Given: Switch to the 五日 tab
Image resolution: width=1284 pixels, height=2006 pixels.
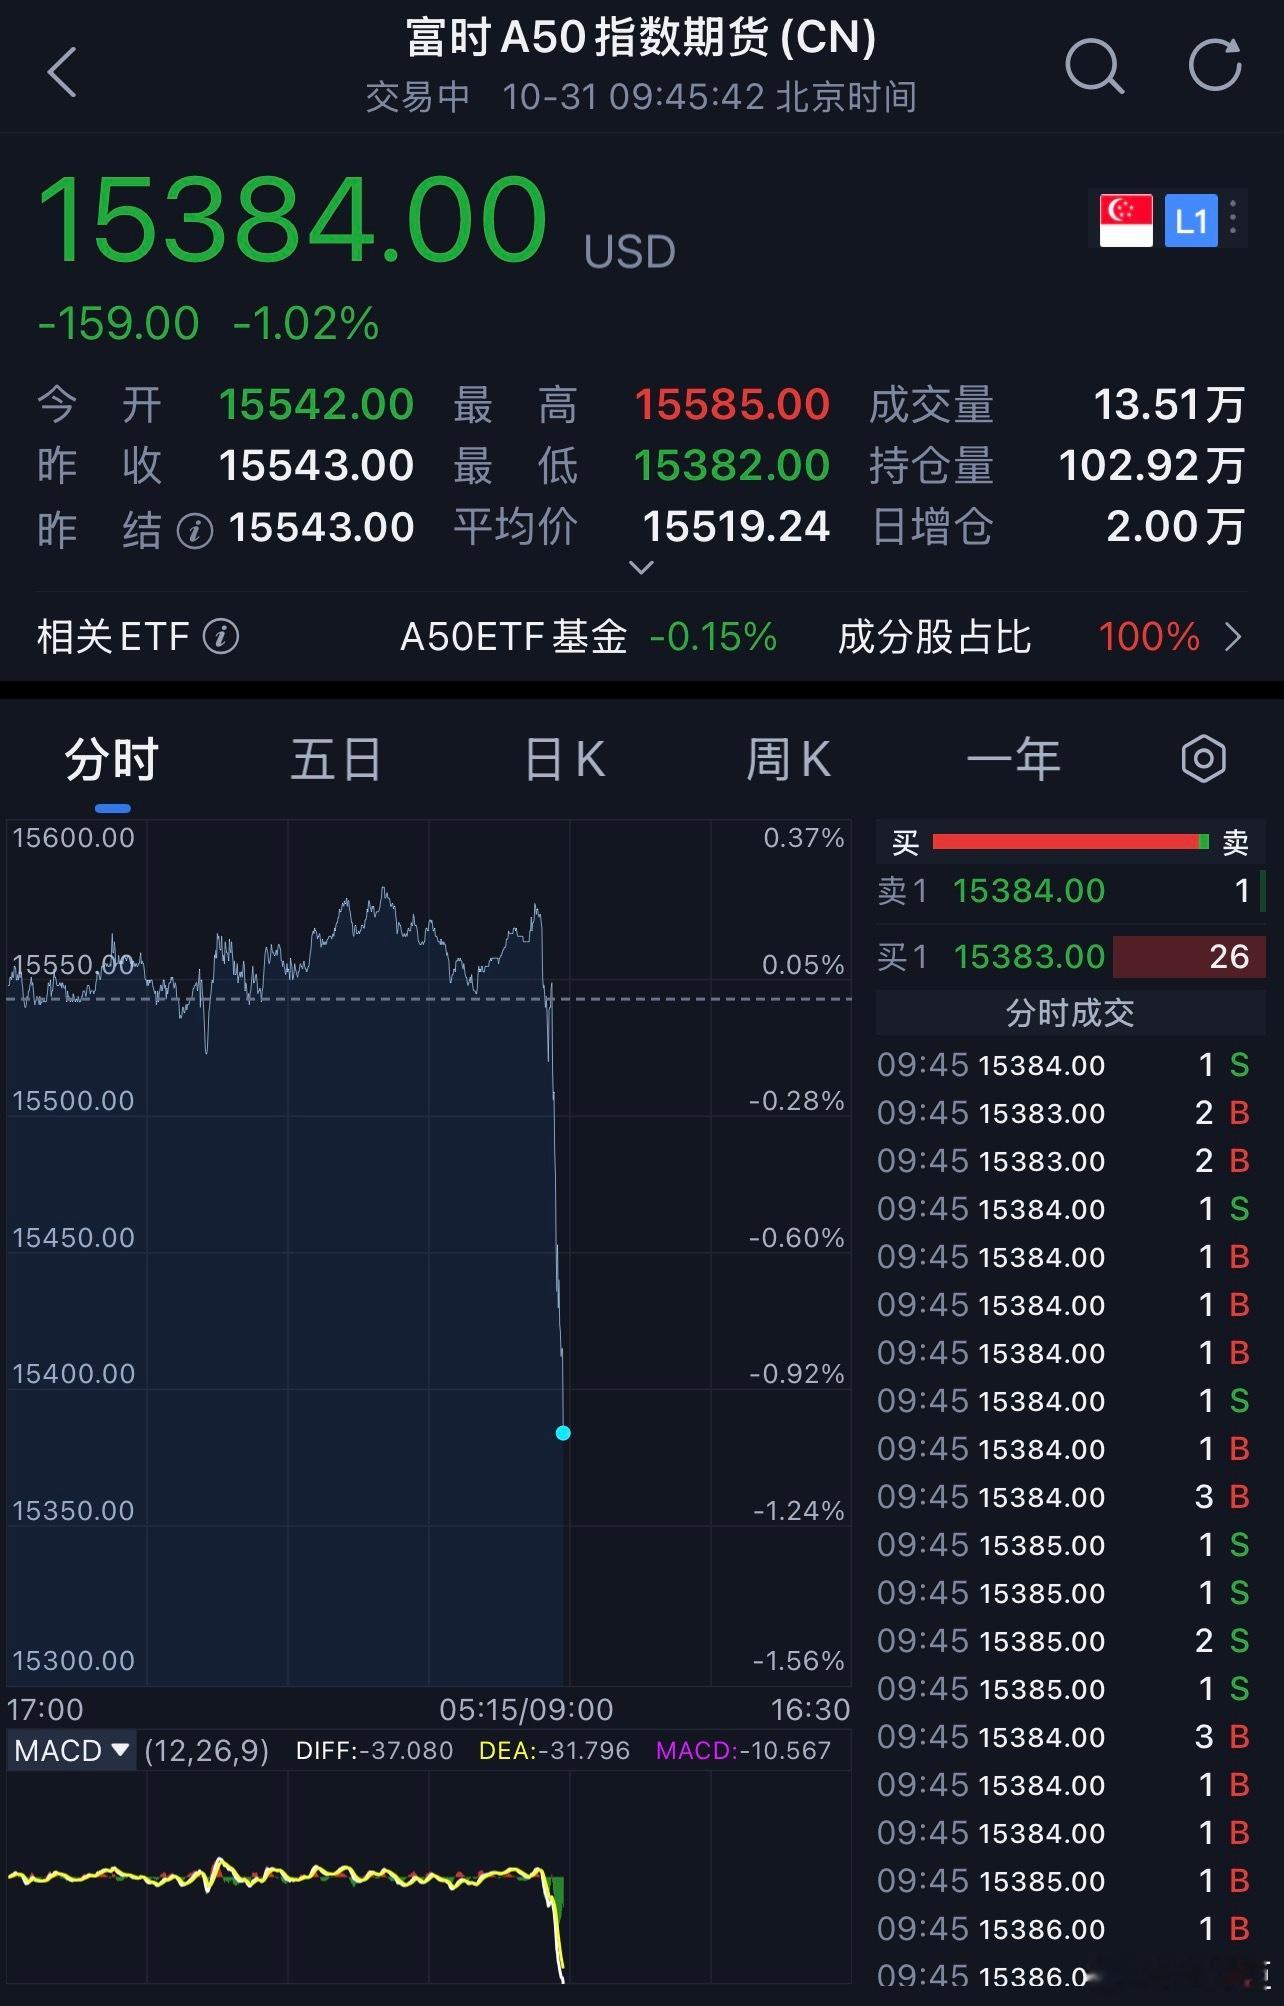Looking at the screenshot, I should [x=336, y=760].
